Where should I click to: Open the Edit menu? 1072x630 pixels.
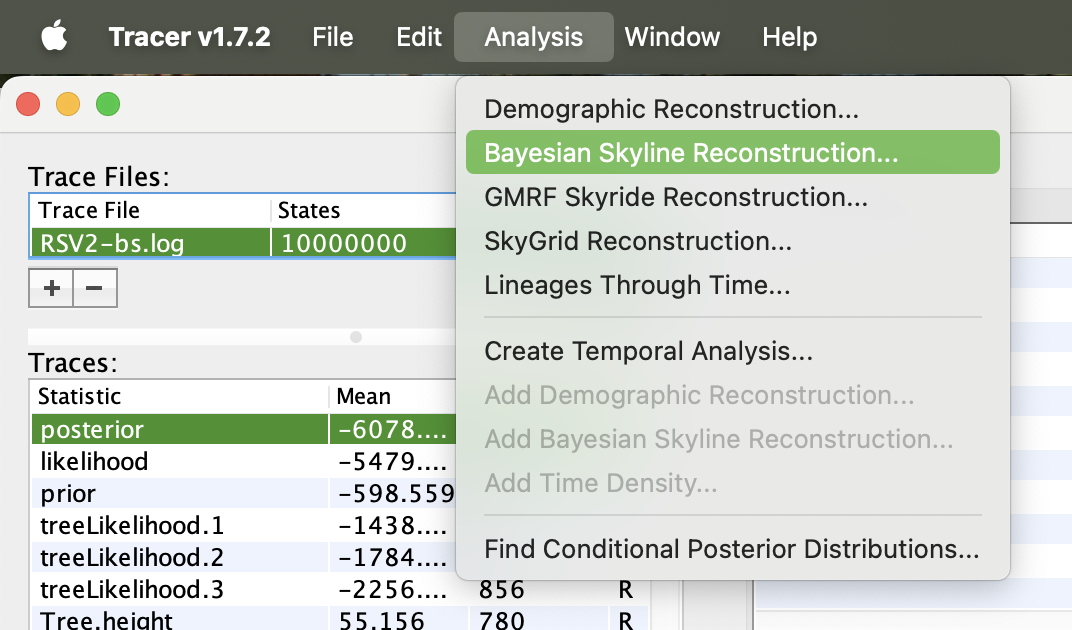coord(419,37)
